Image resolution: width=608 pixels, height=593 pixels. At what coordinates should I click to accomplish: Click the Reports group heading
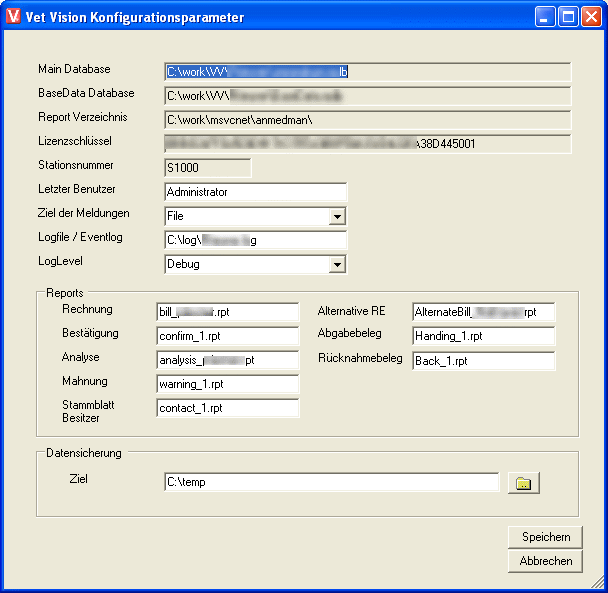[65, 293]
